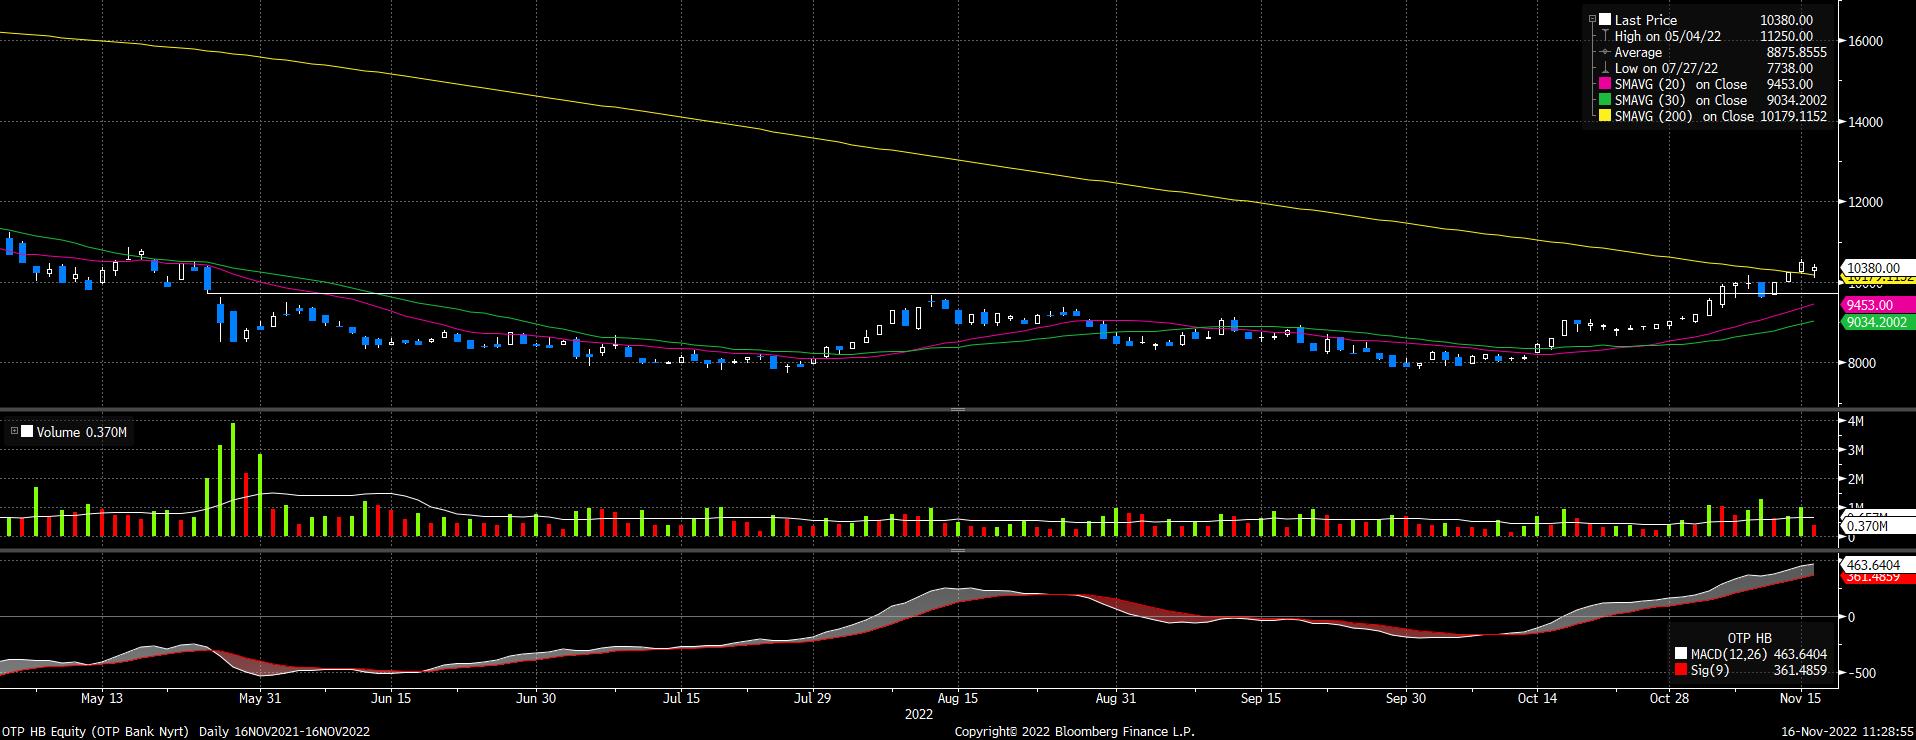
Task: Click the 'Last Price' legend label
Action: point(1645,20)
